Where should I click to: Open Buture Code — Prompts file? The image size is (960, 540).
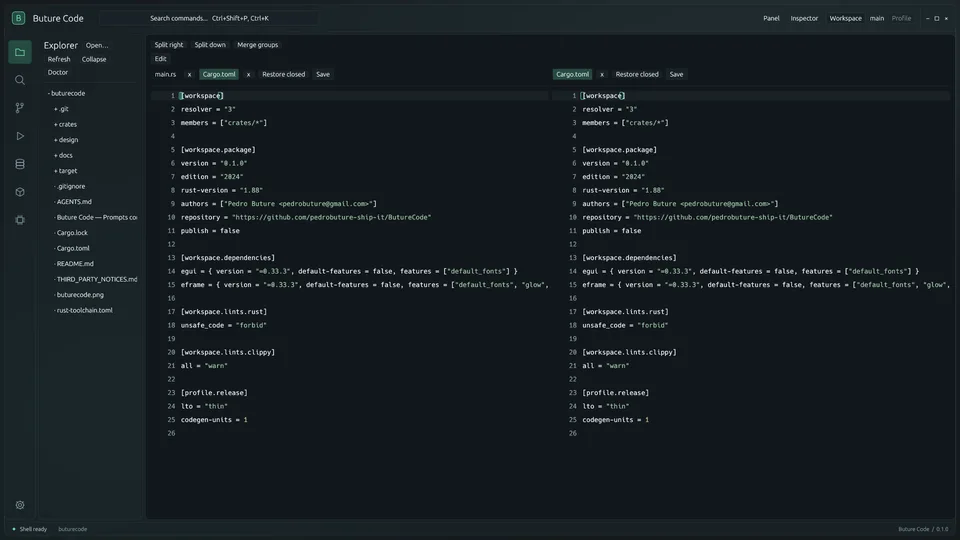coord(96,217)
